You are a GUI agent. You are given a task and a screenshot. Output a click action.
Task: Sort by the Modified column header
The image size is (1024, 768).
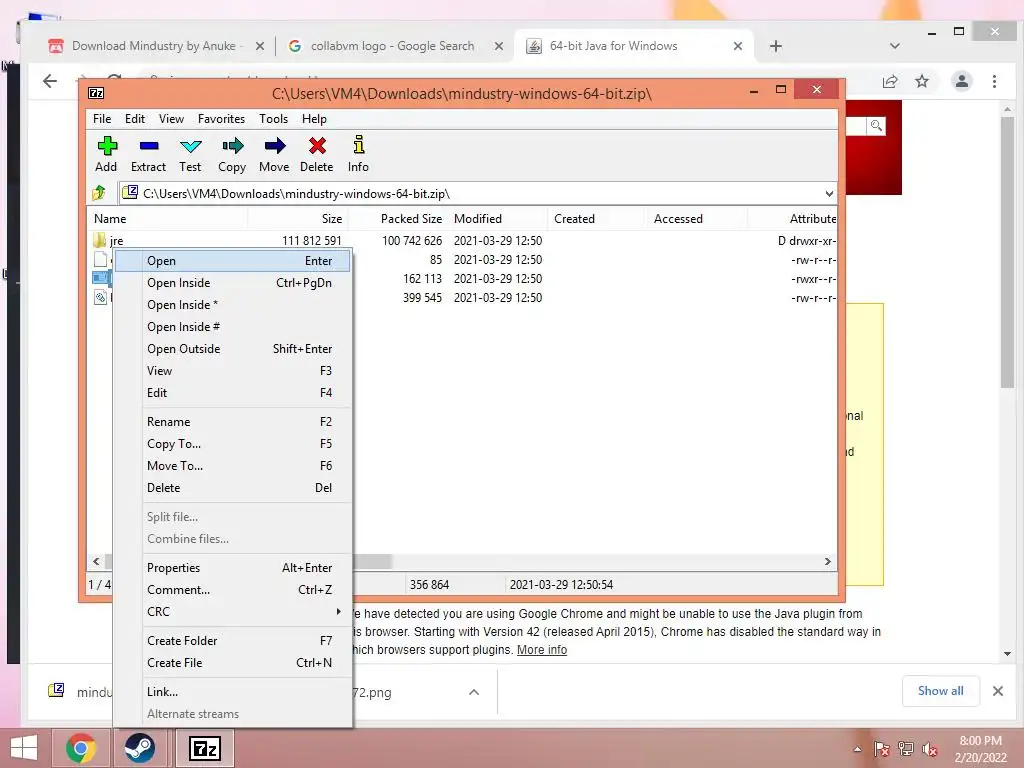pos(497,219)
